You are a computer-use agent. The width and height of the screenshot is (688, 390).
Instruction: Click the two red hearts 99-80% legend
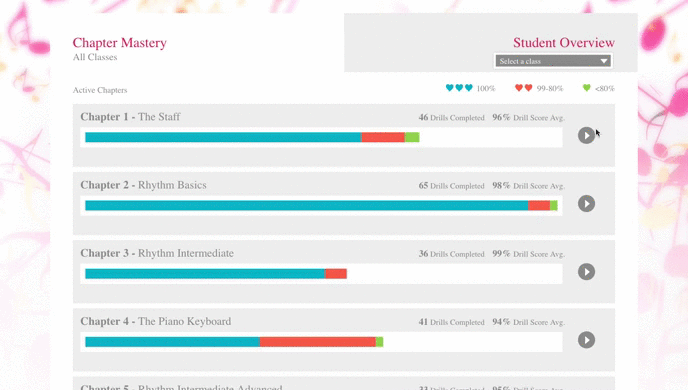click(x=539, y=88)
